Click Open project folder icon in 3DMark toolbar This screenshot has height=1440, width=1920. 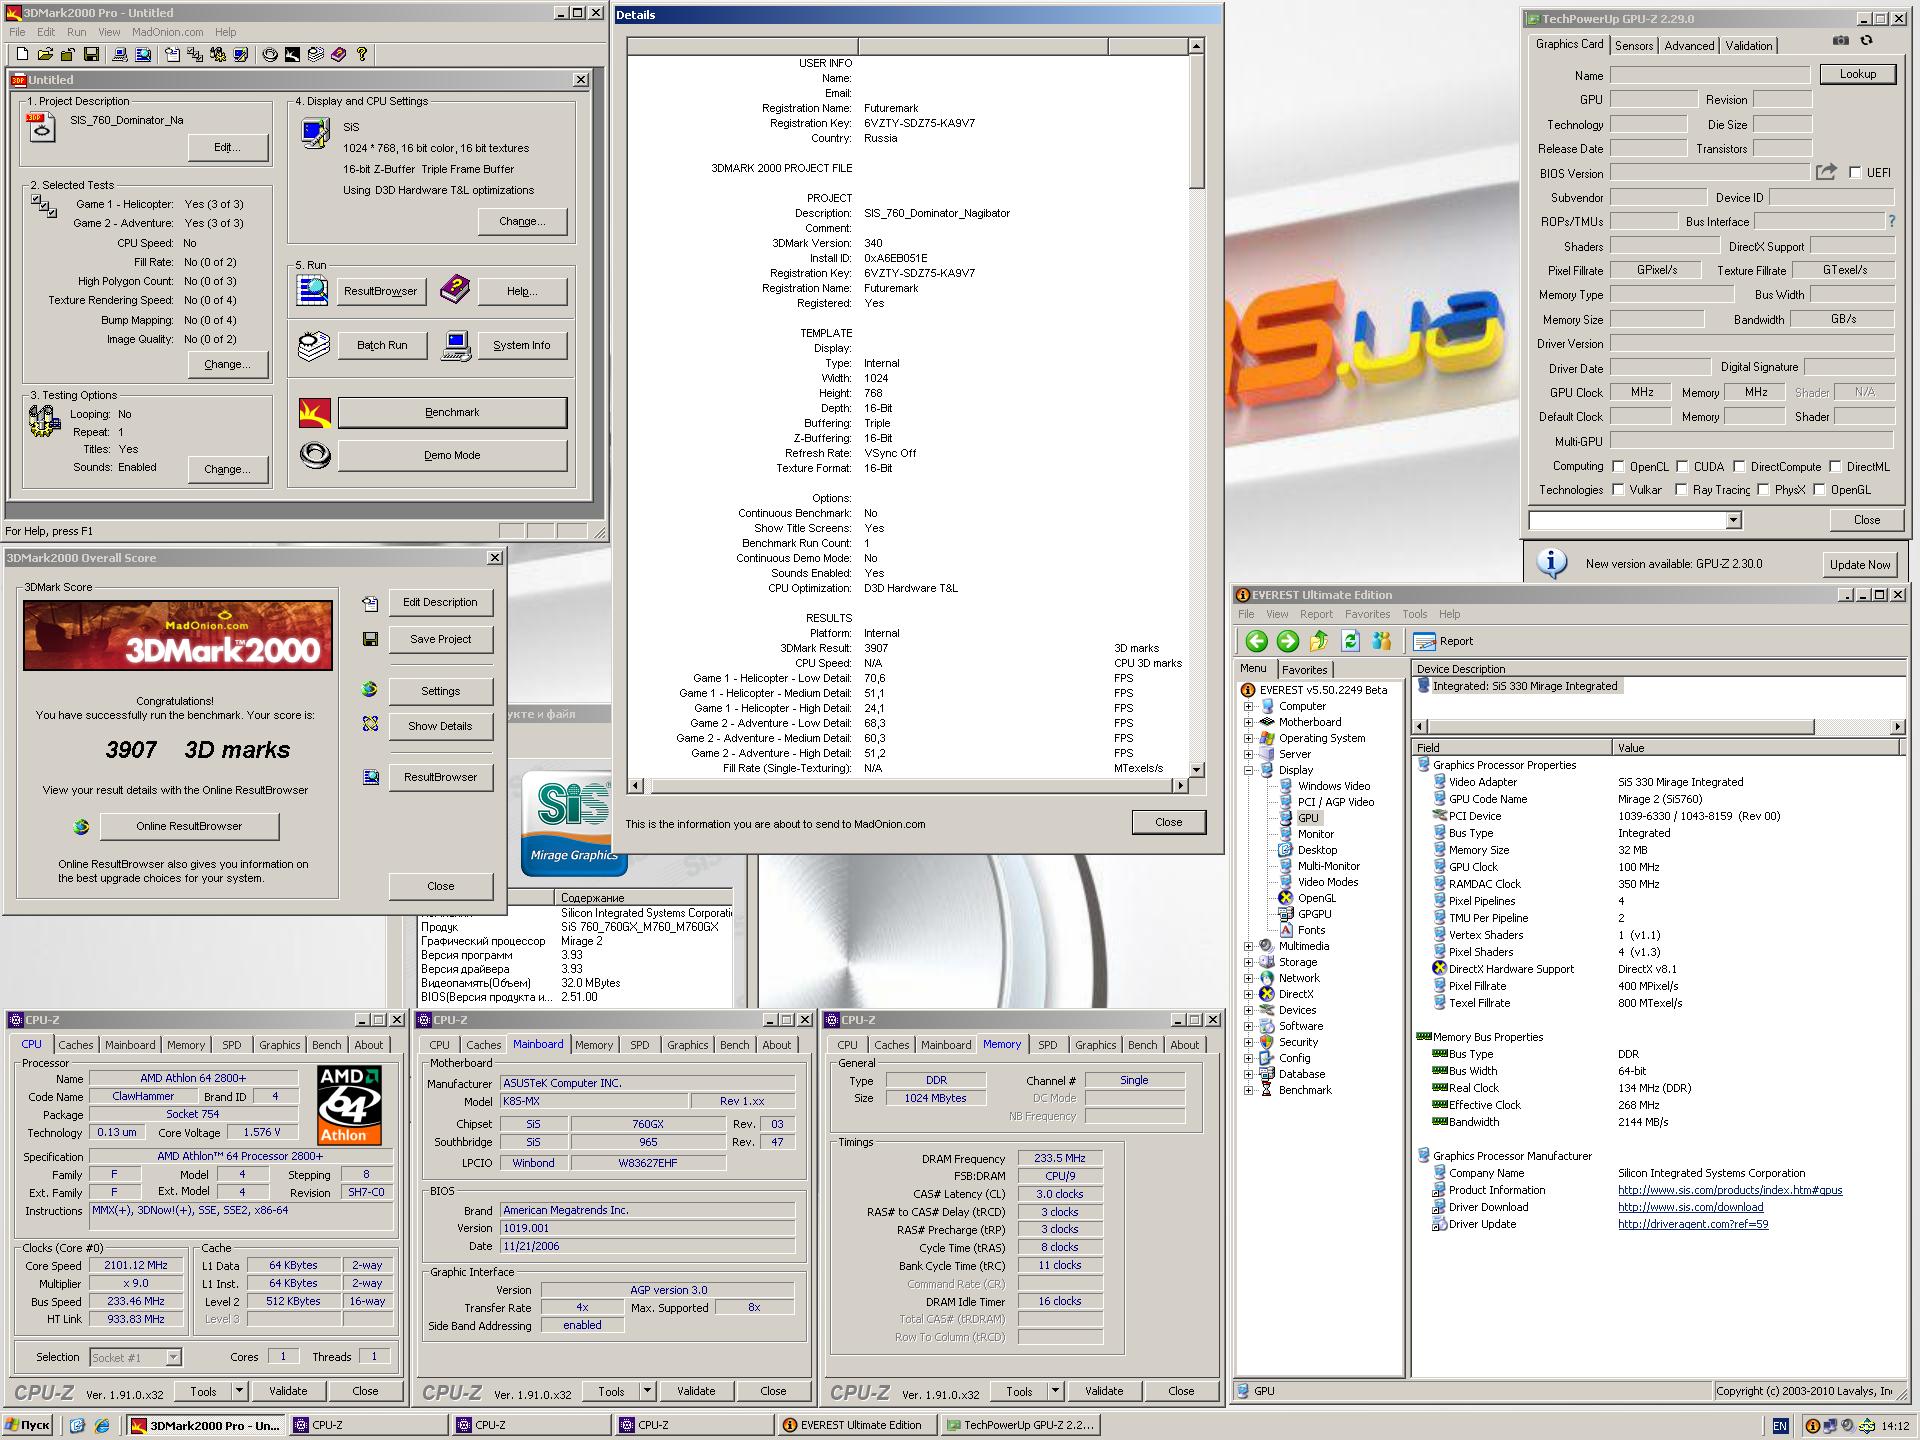45,54
